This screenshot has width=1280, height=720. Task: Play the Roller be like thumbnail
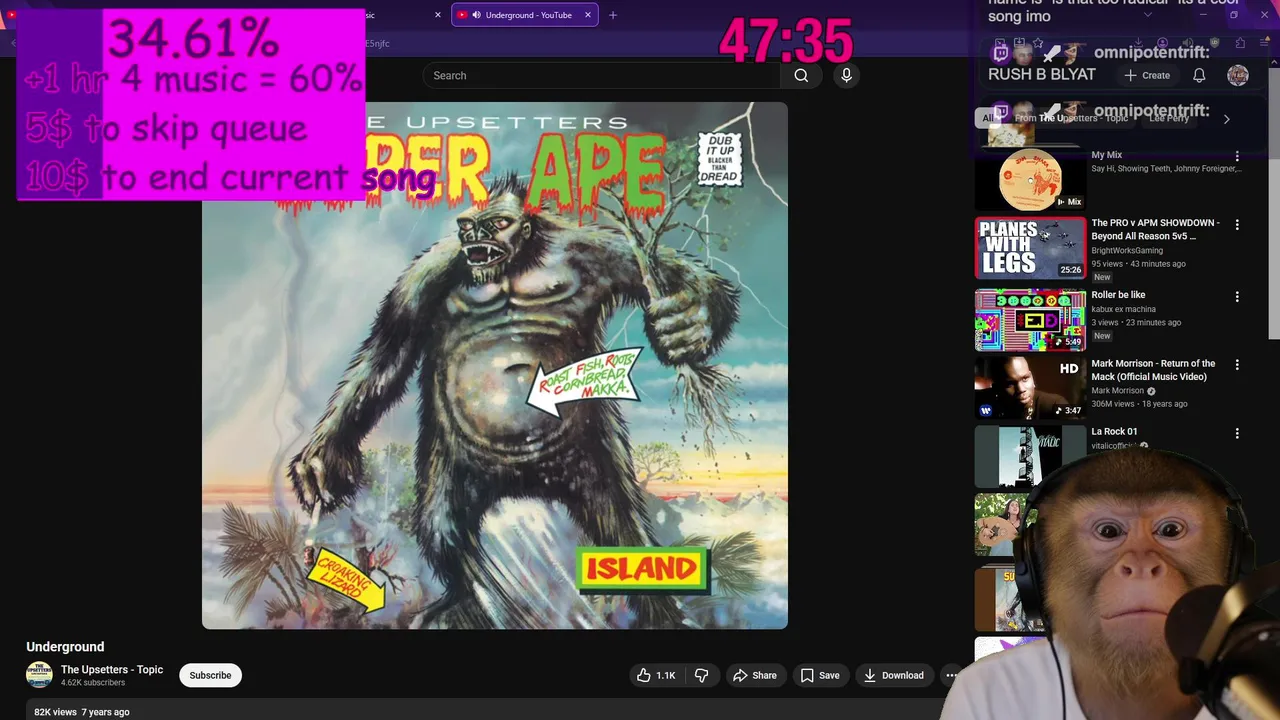(1030, 320)
